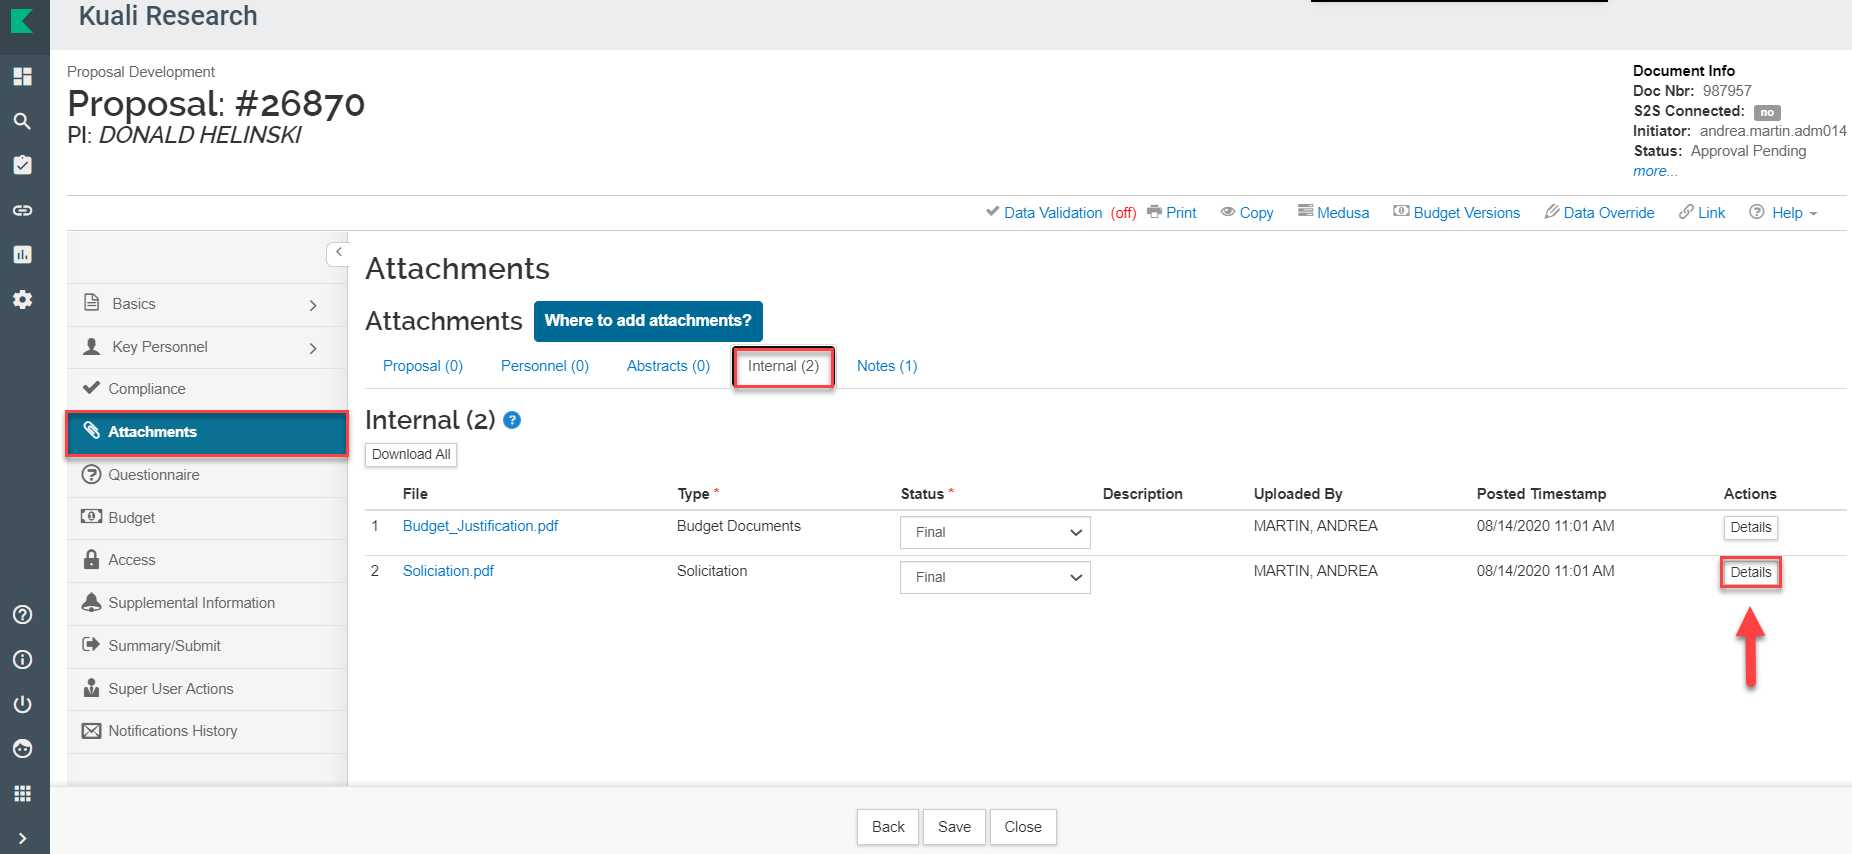Click Where to add attachments? button
This screenshot has width=1852, height=854.
click(x=648, y=321)
